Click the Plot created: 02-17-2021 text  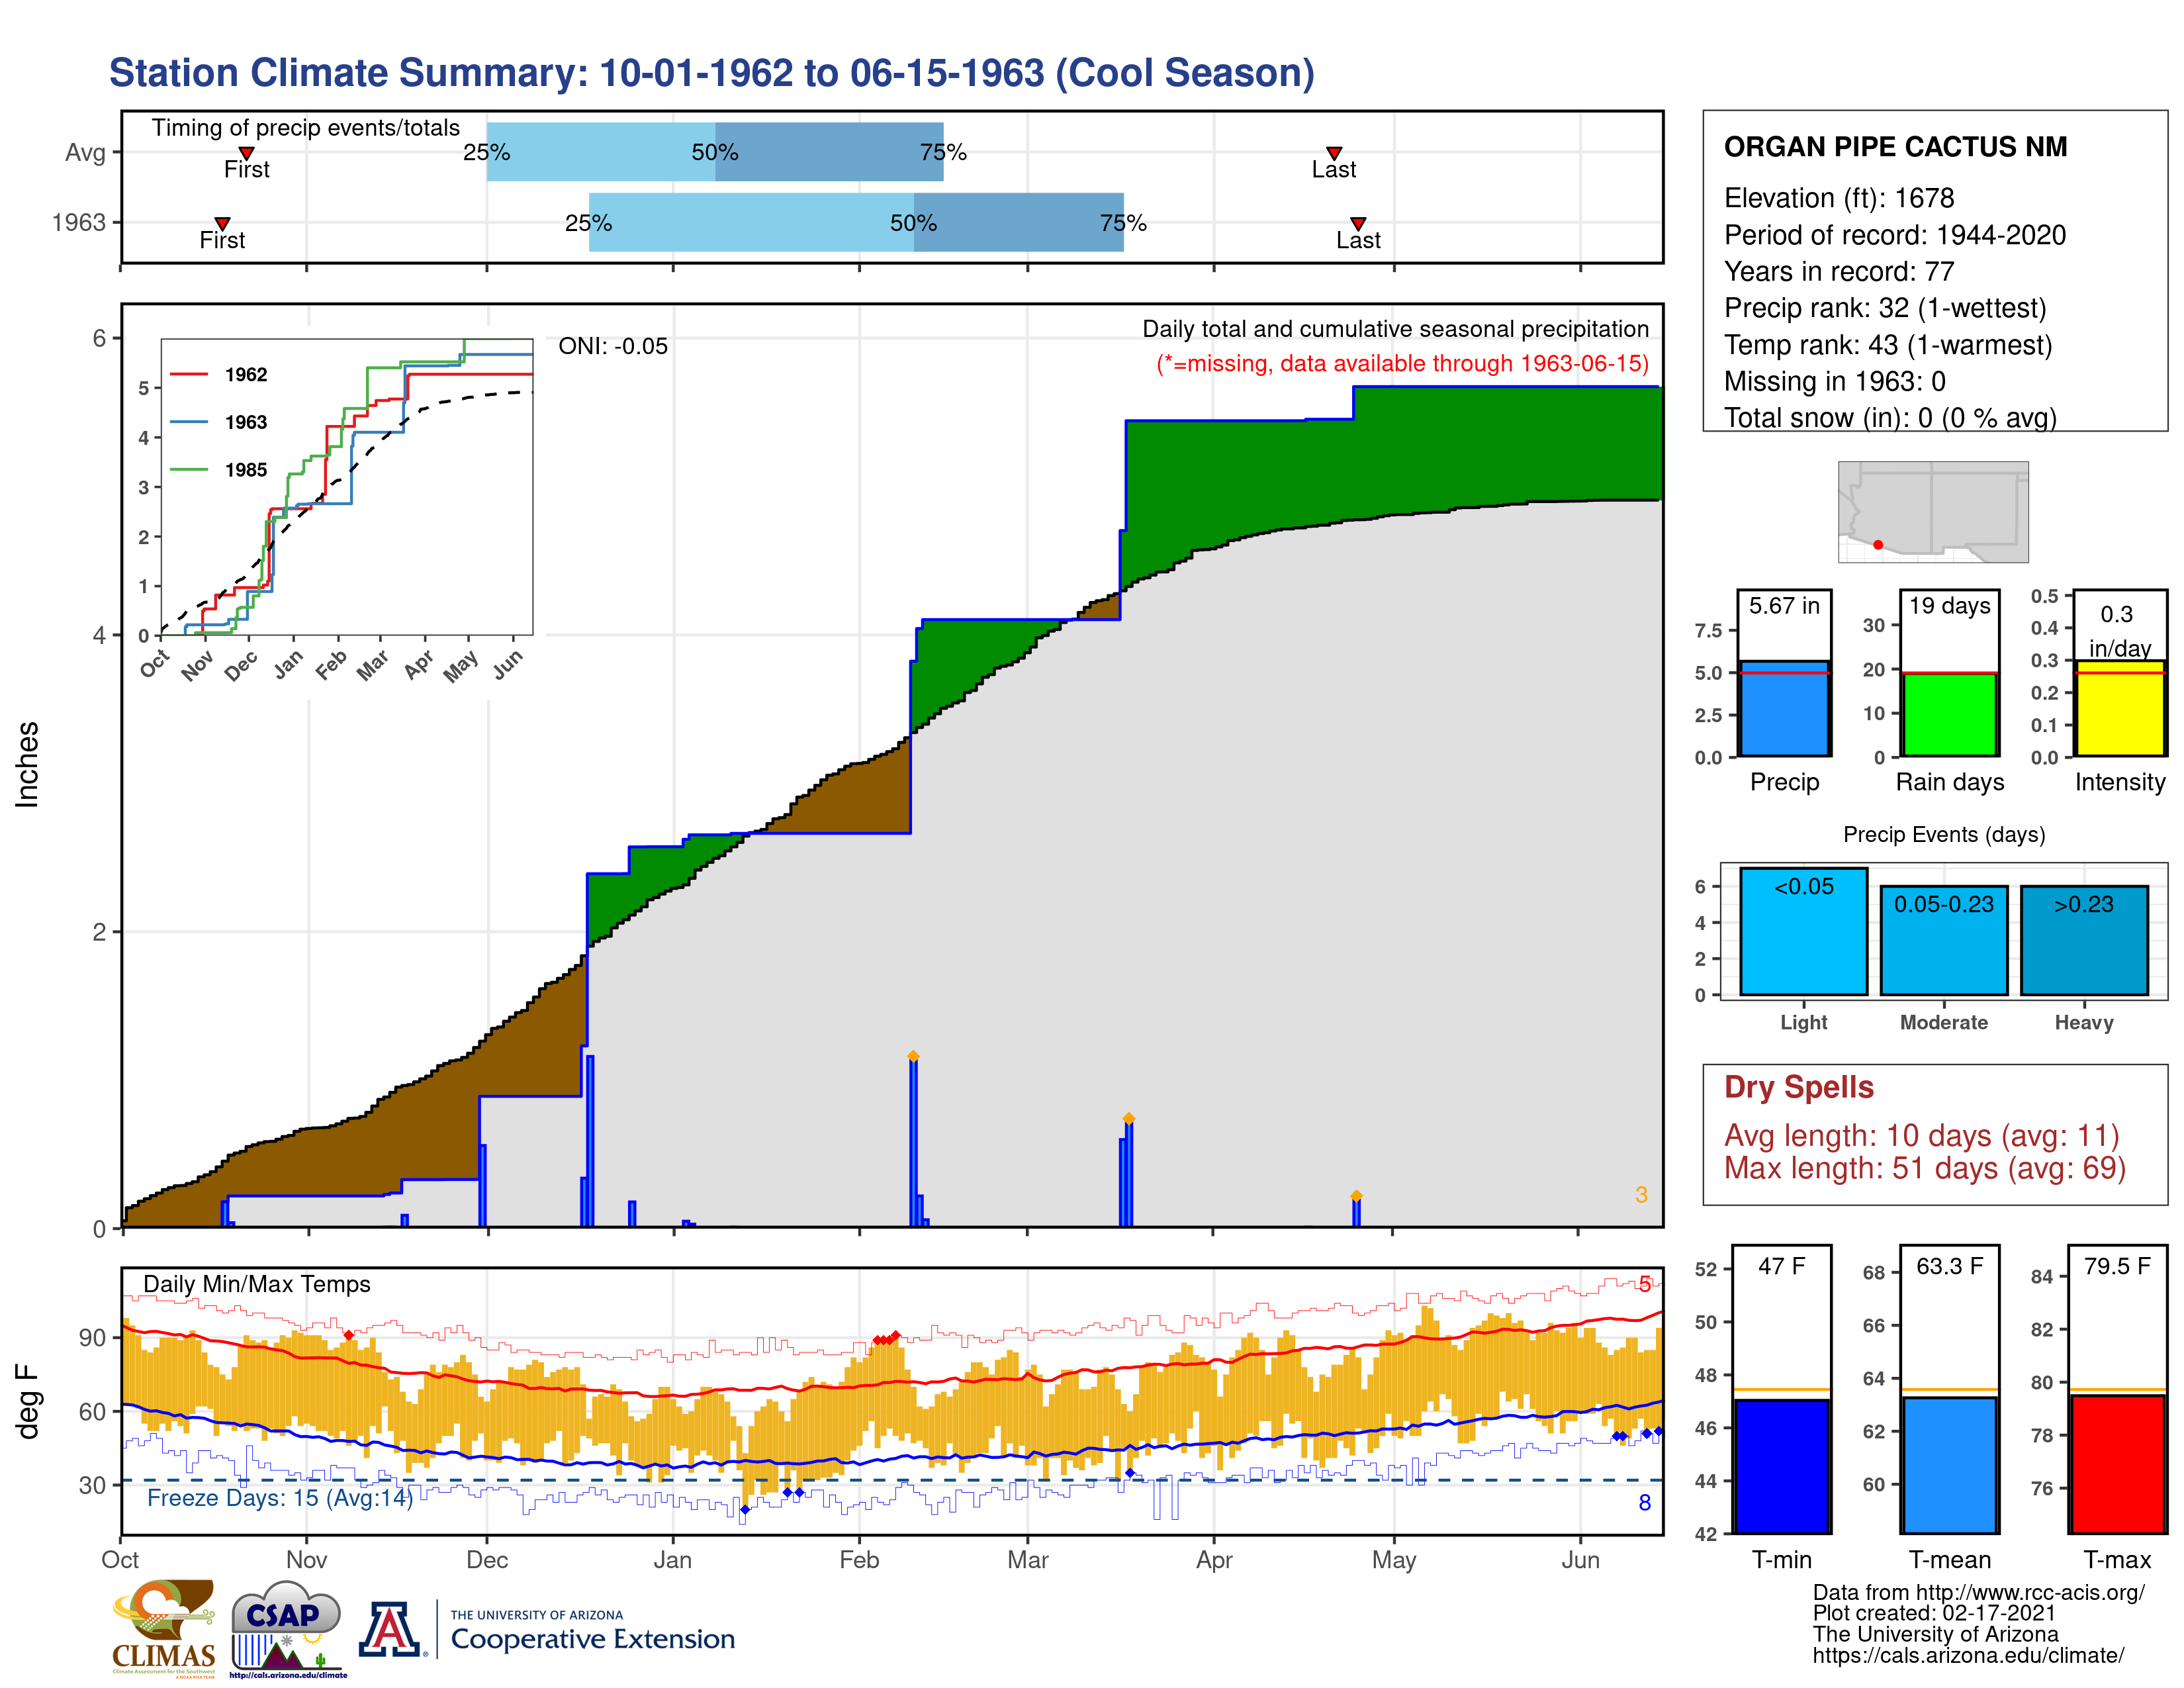[1934, 1613]
